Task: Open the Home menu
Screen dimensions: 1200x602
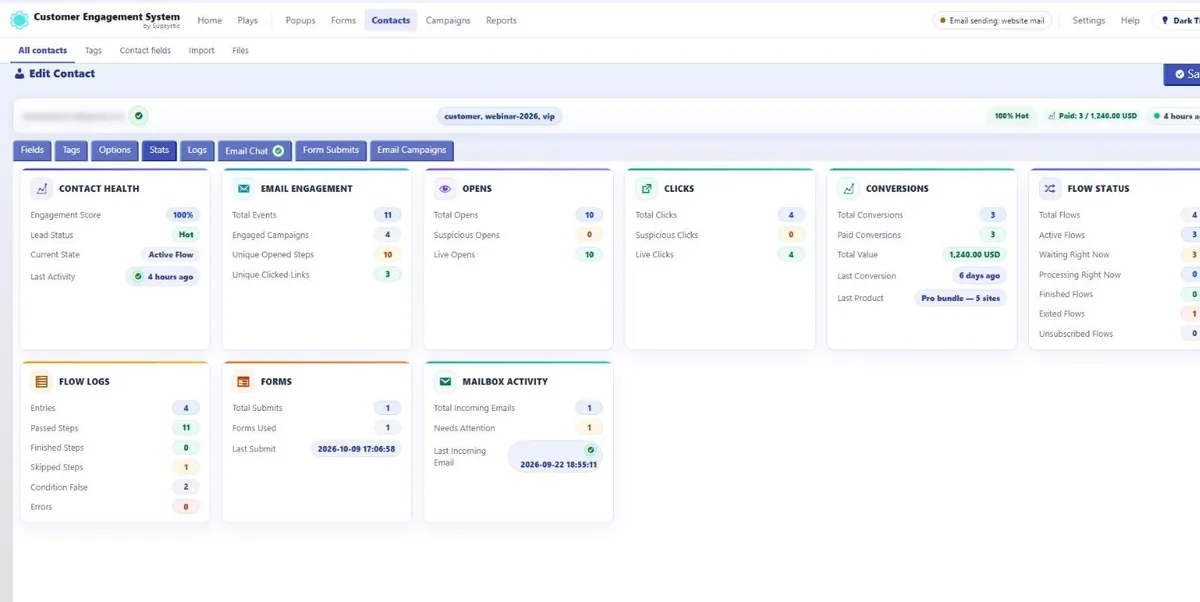Action: (210, 20)
